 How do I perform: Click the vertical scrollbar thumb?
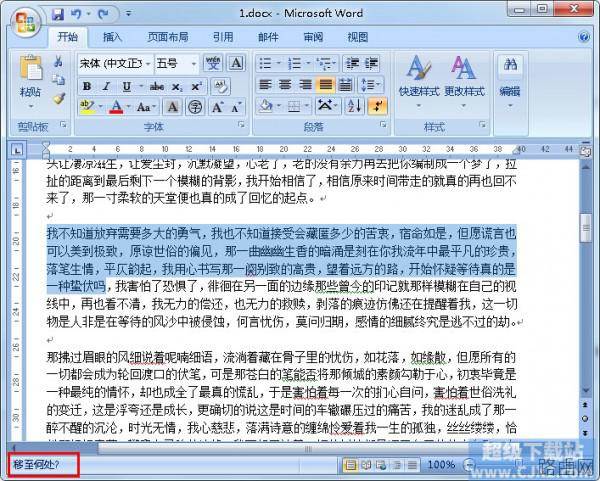(x=585, y=228)
